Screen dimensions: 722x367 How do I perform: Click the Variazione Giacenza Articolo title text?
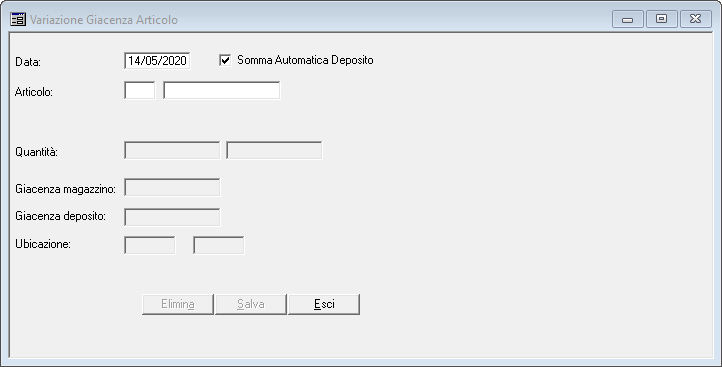(x=104, y=20)
